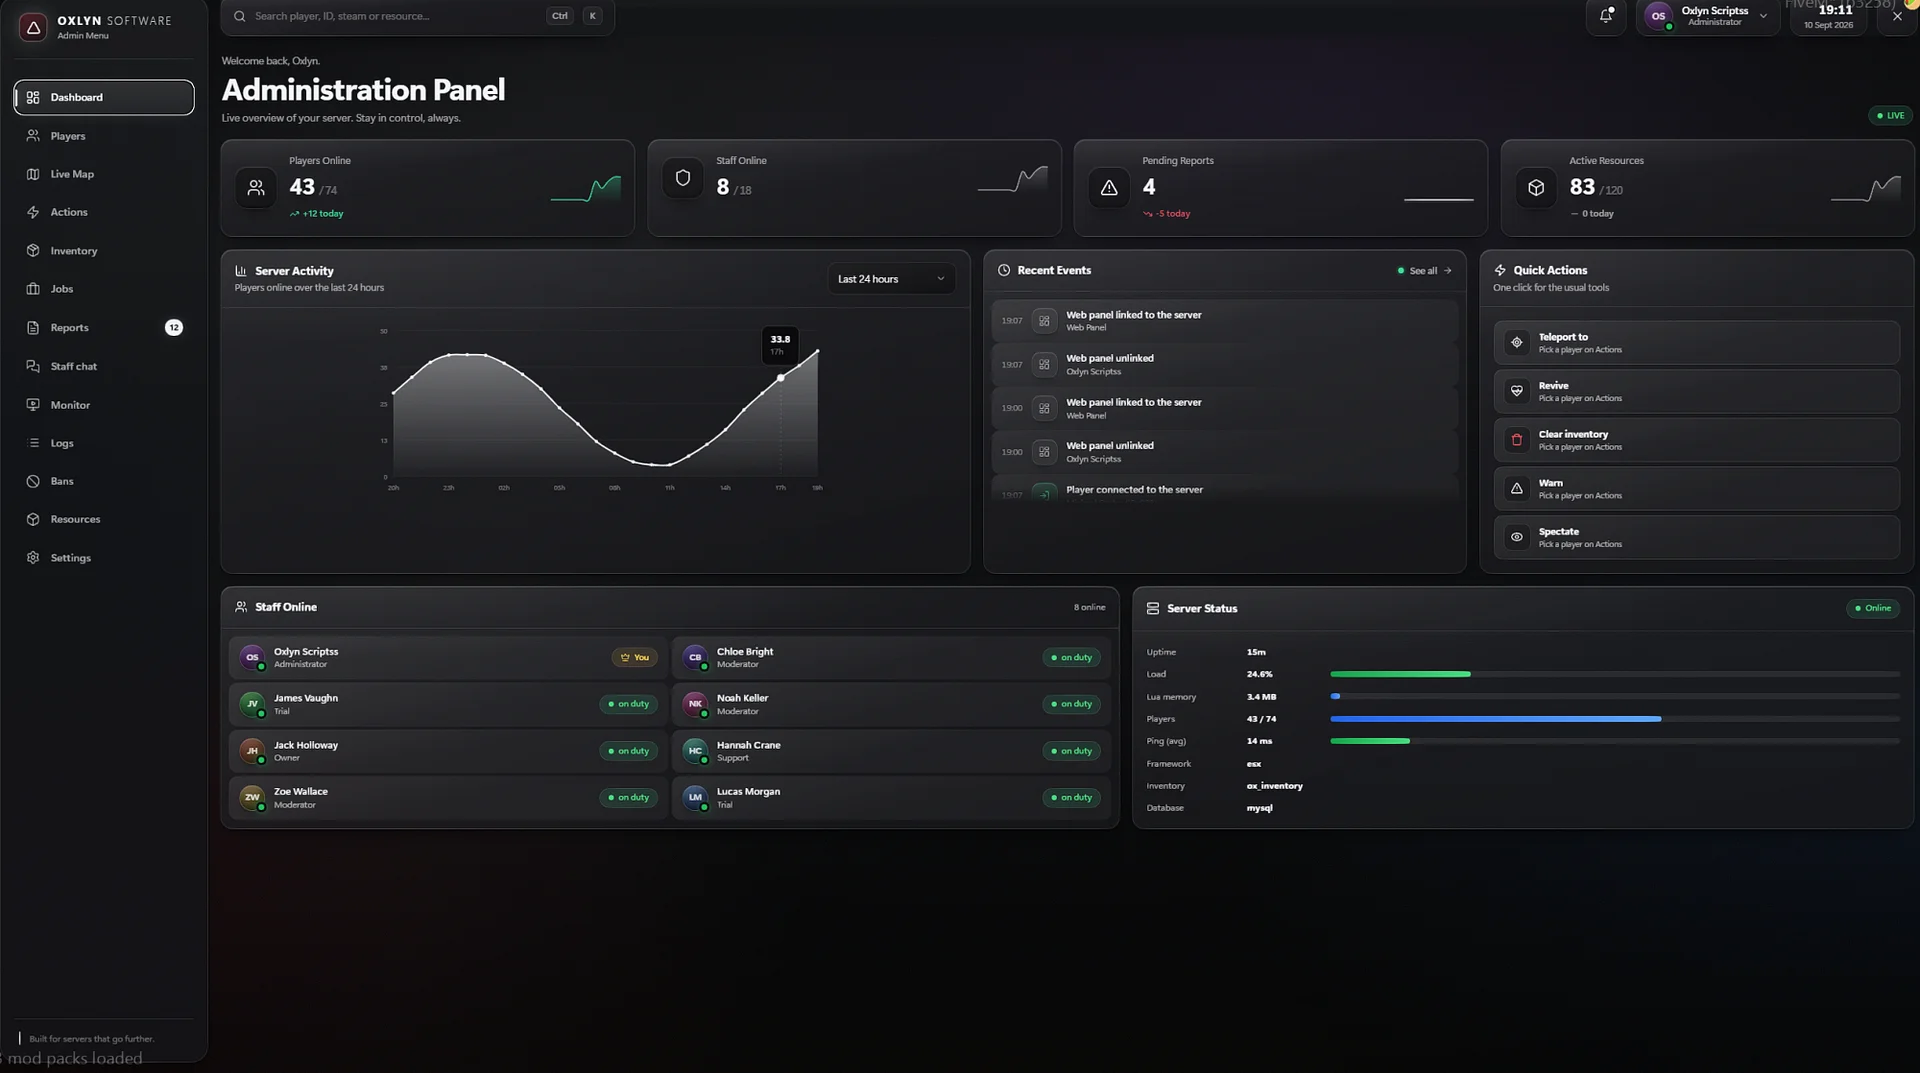Click the Load progress bar
This screenshot has width=1920, height=1073.
[1615, 674]
